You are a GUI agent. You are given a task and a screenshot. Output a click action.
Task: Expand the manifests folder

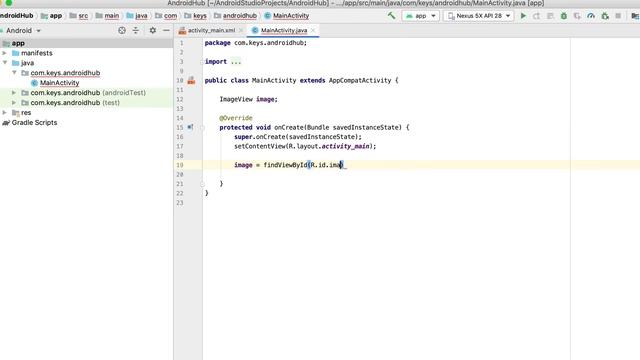pos(4,53)
